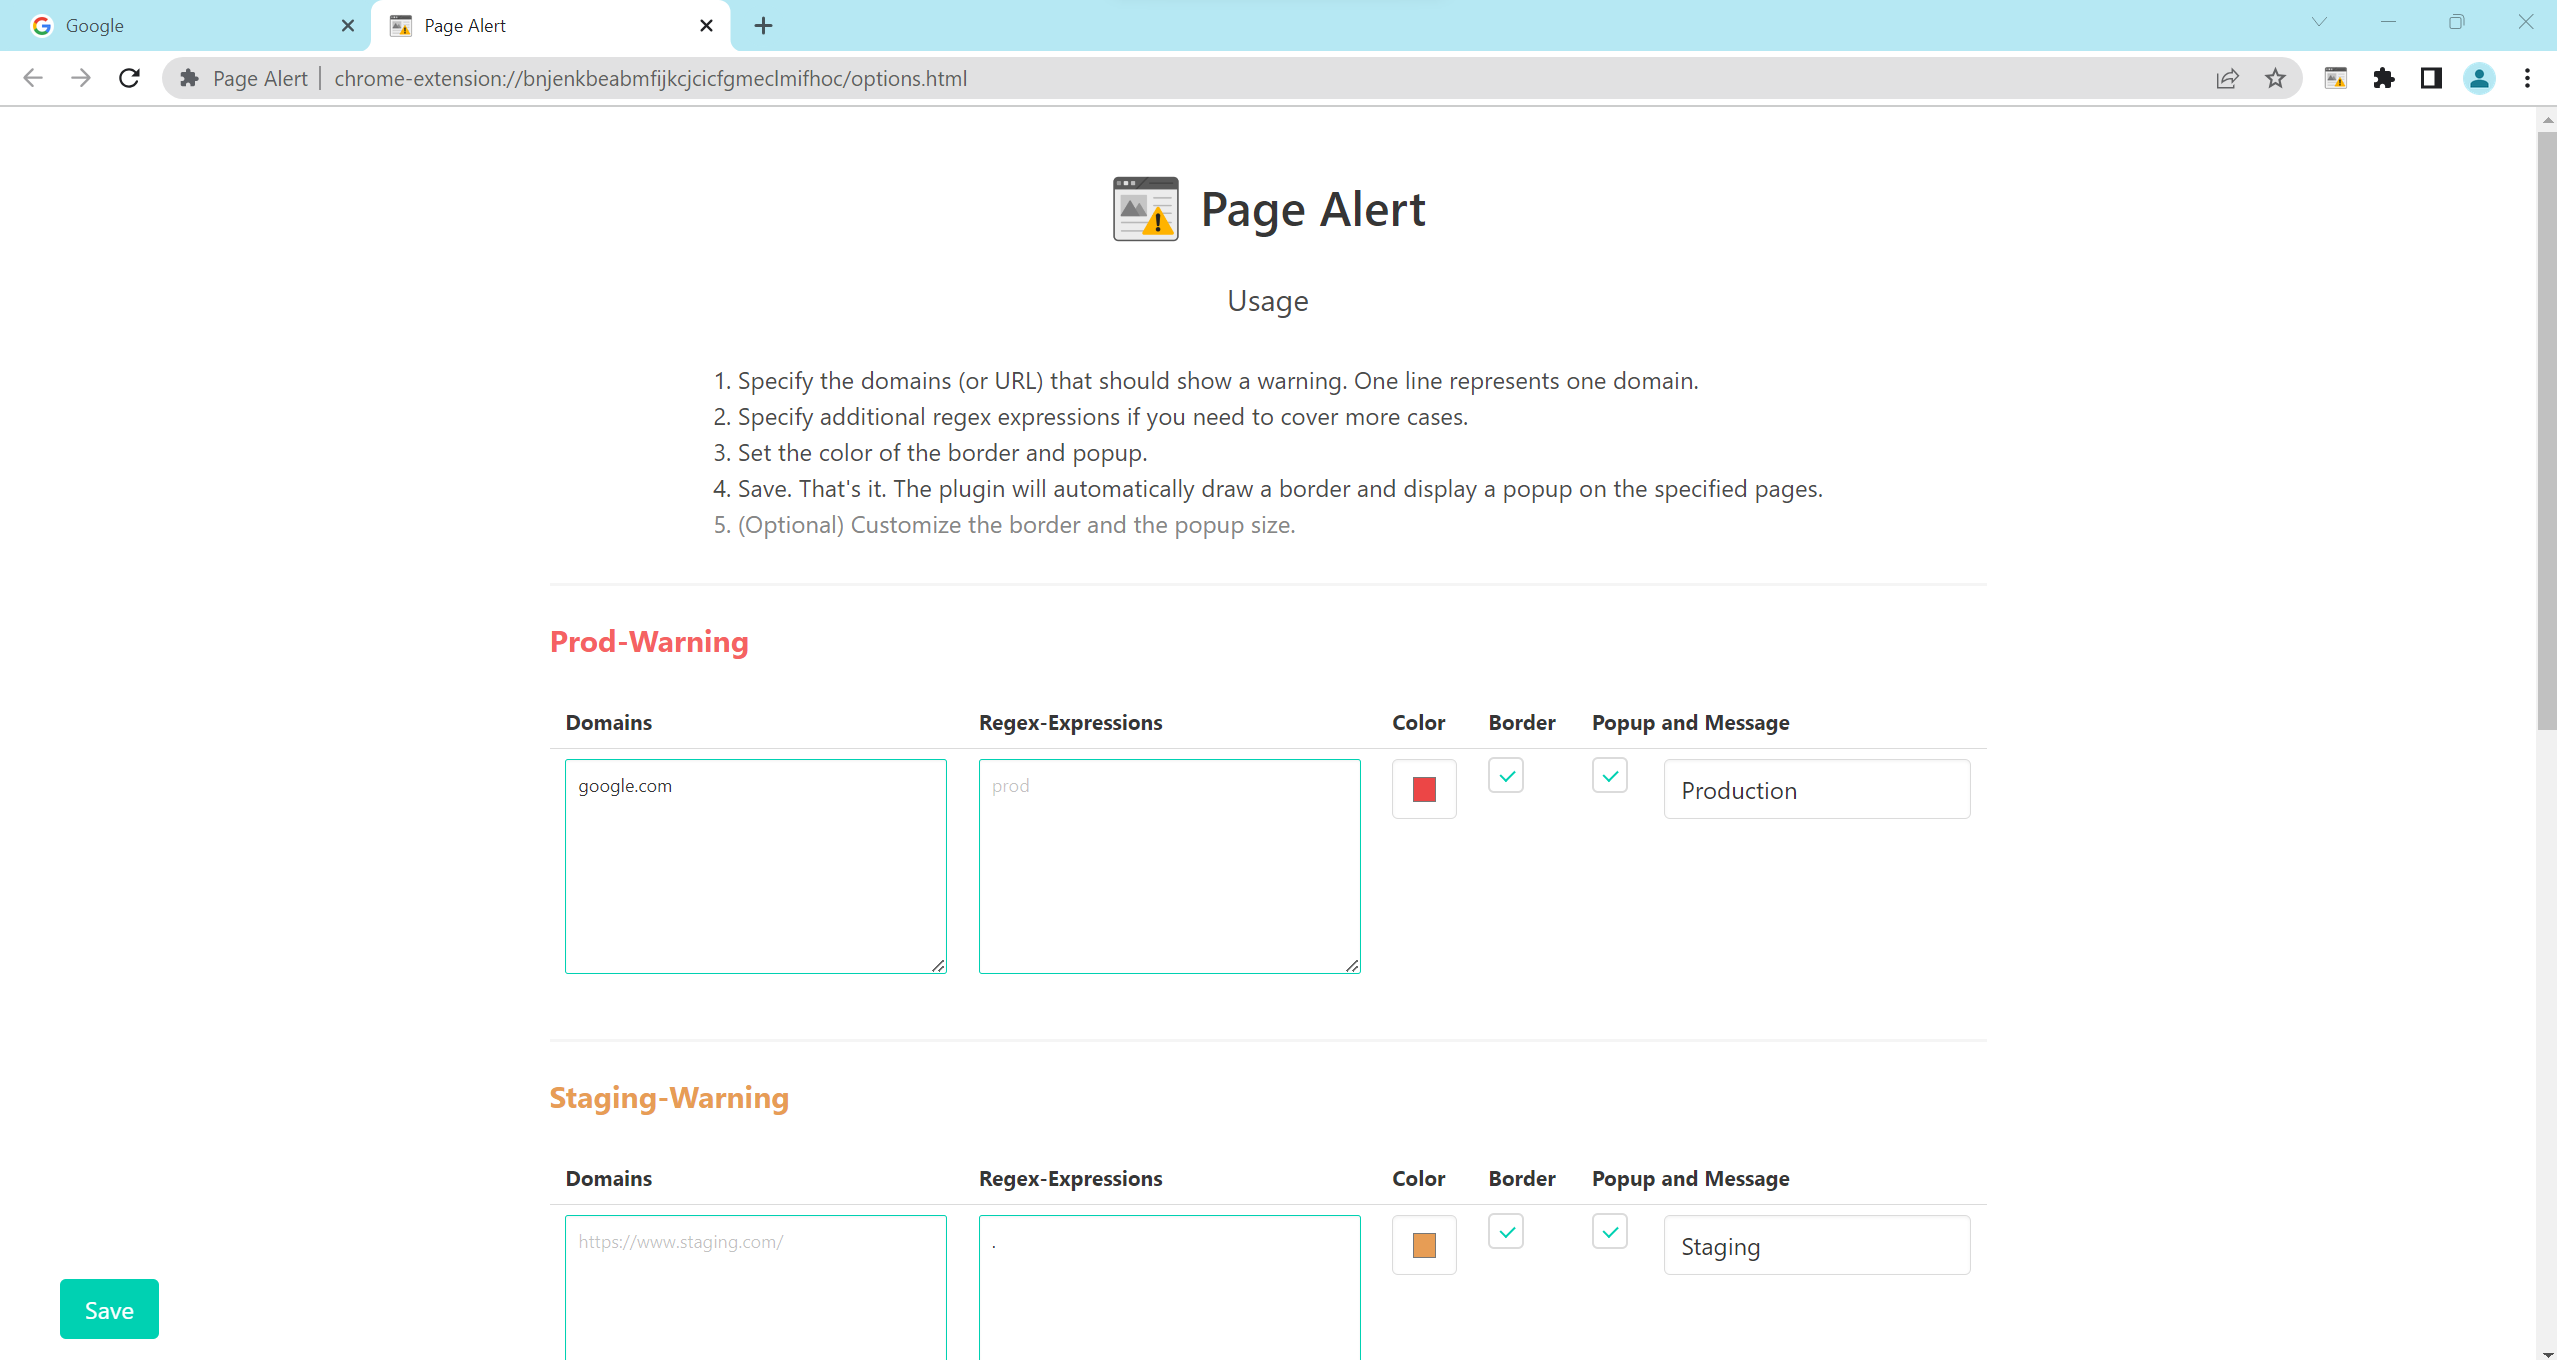
Task: Focus the Prod-Warning Domains textarea with google.com
Action: point(756,866)
